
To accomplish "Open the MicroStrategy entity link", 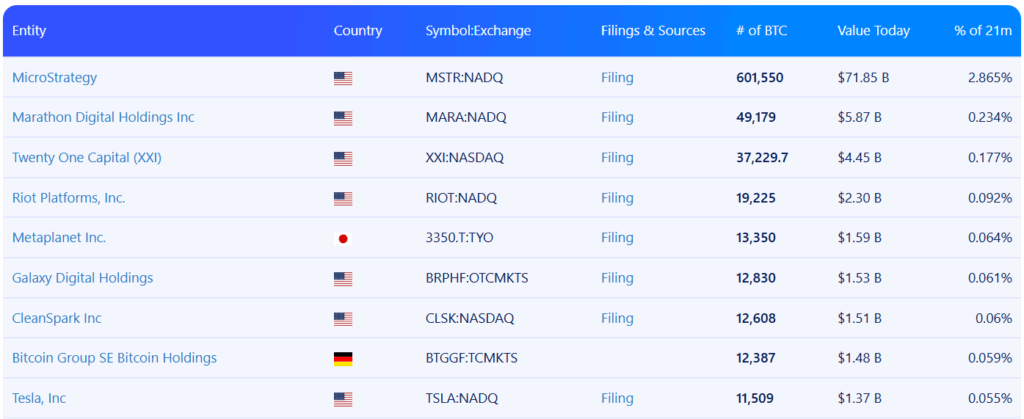I will click(54, 78).
